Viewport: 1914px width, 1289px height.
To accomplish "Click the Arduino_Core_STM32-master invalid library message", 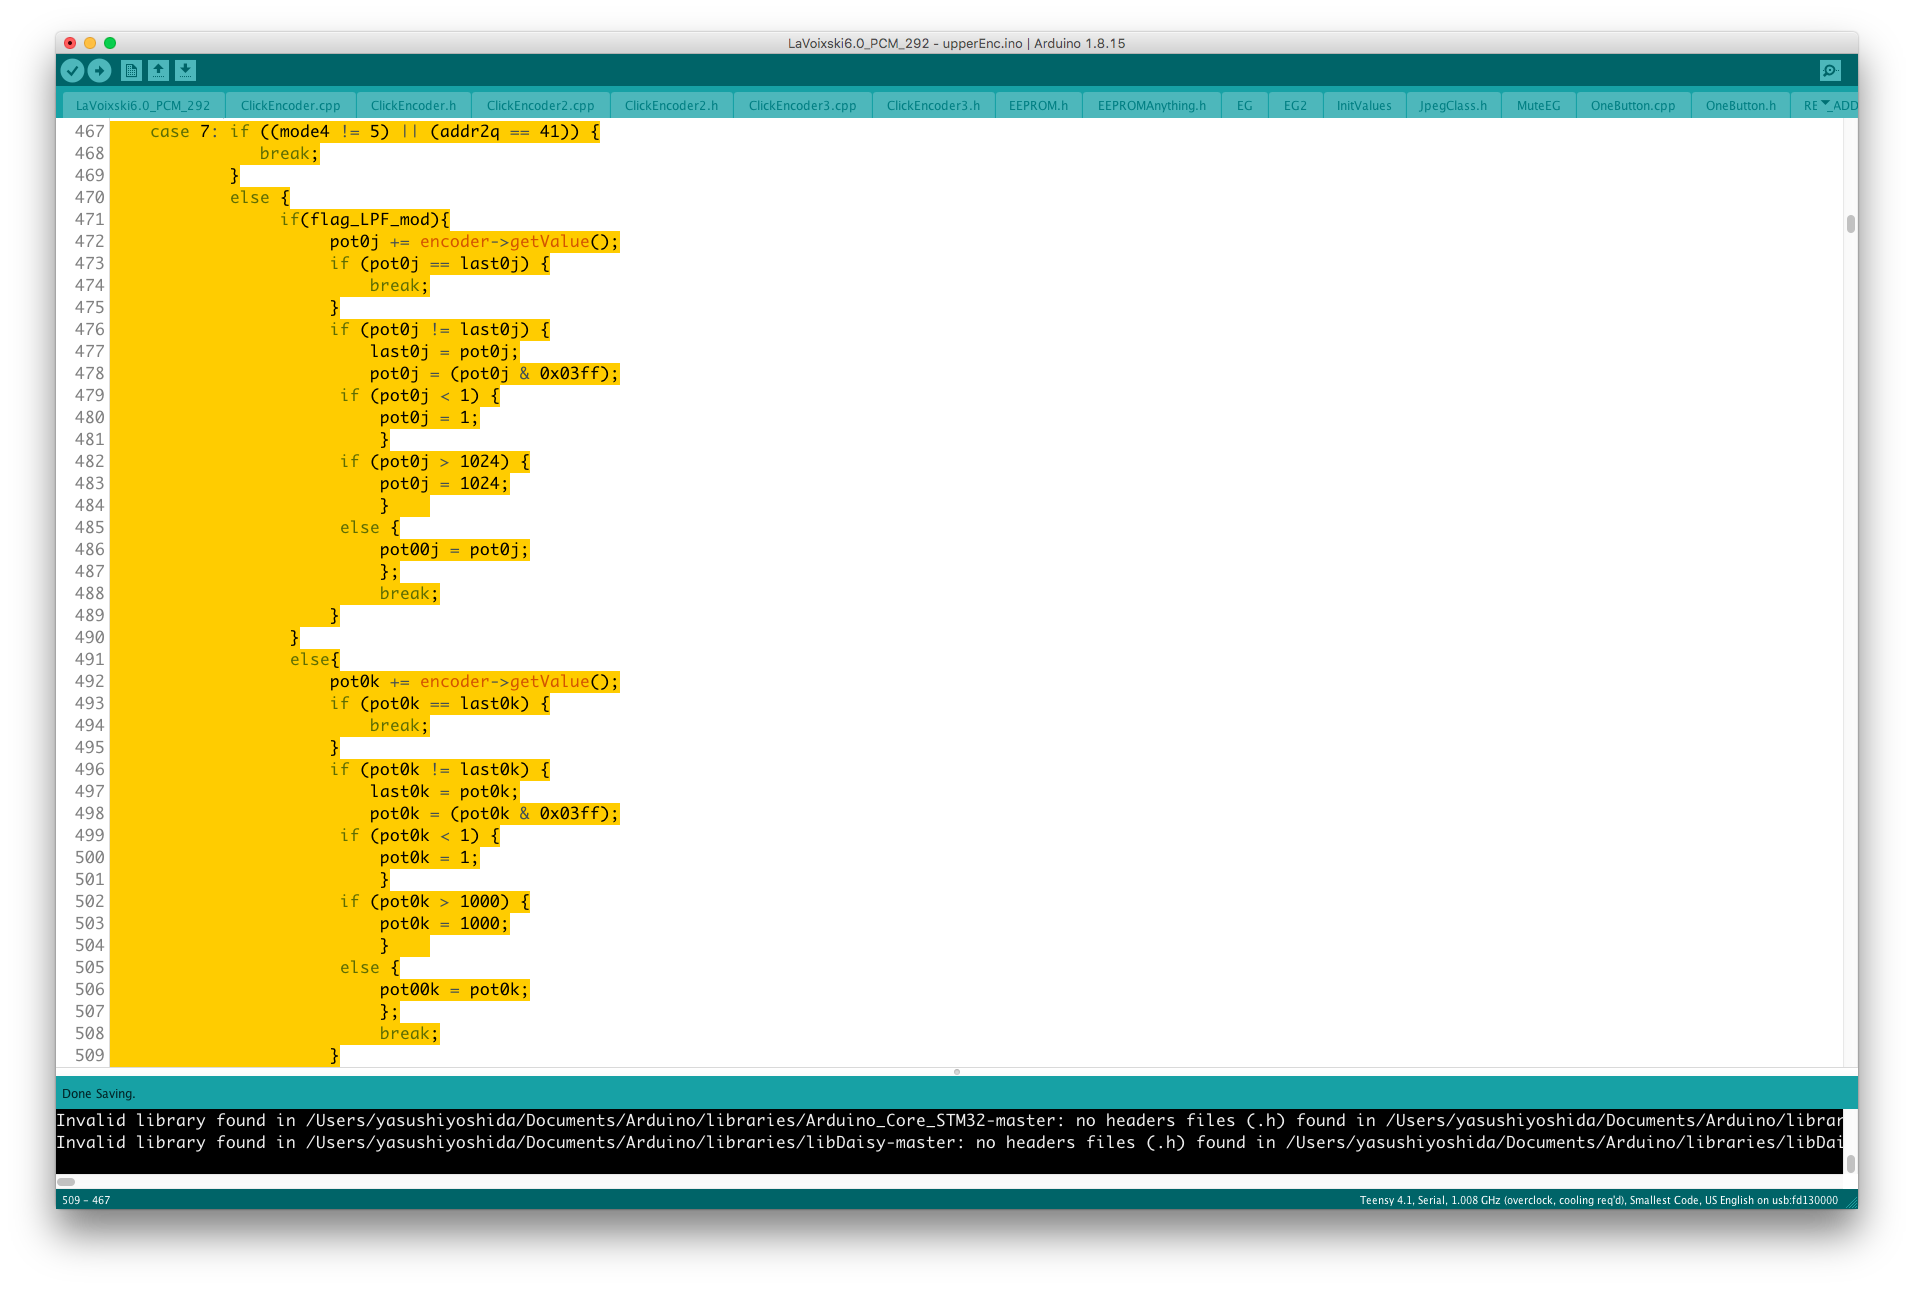I will pos(949,1120).
